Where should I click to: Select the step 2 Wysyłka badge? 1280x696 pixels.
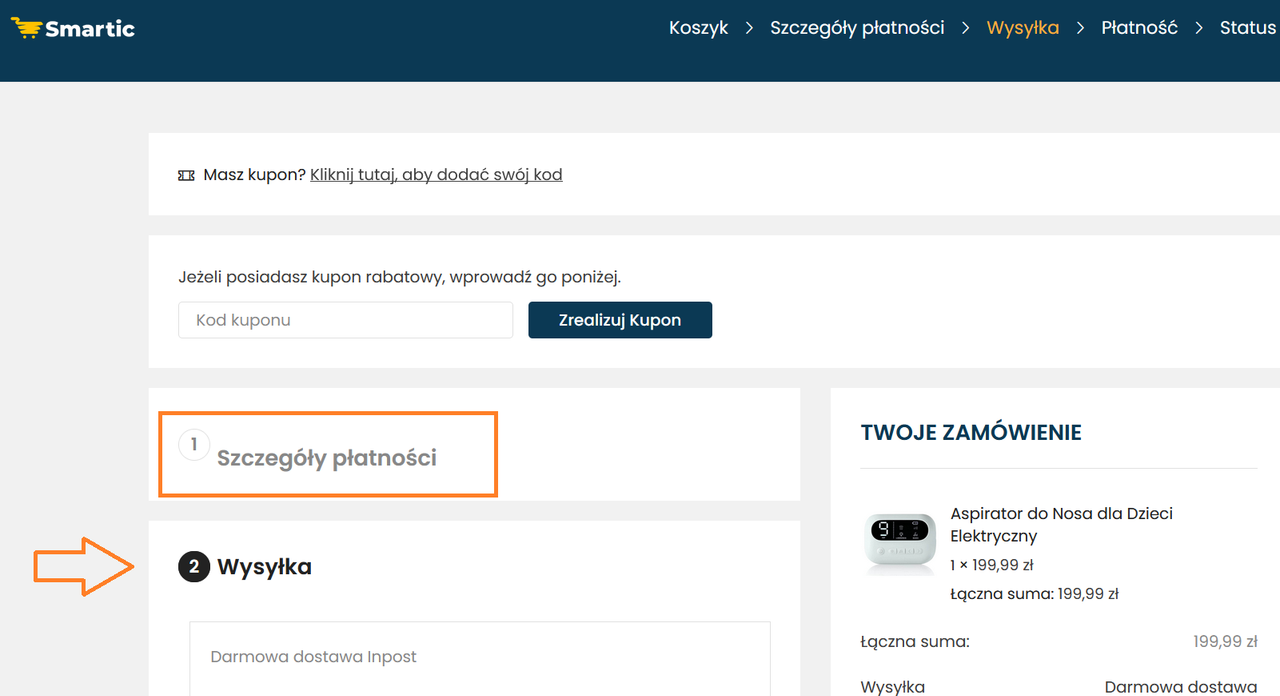click(x=194, y=567)
